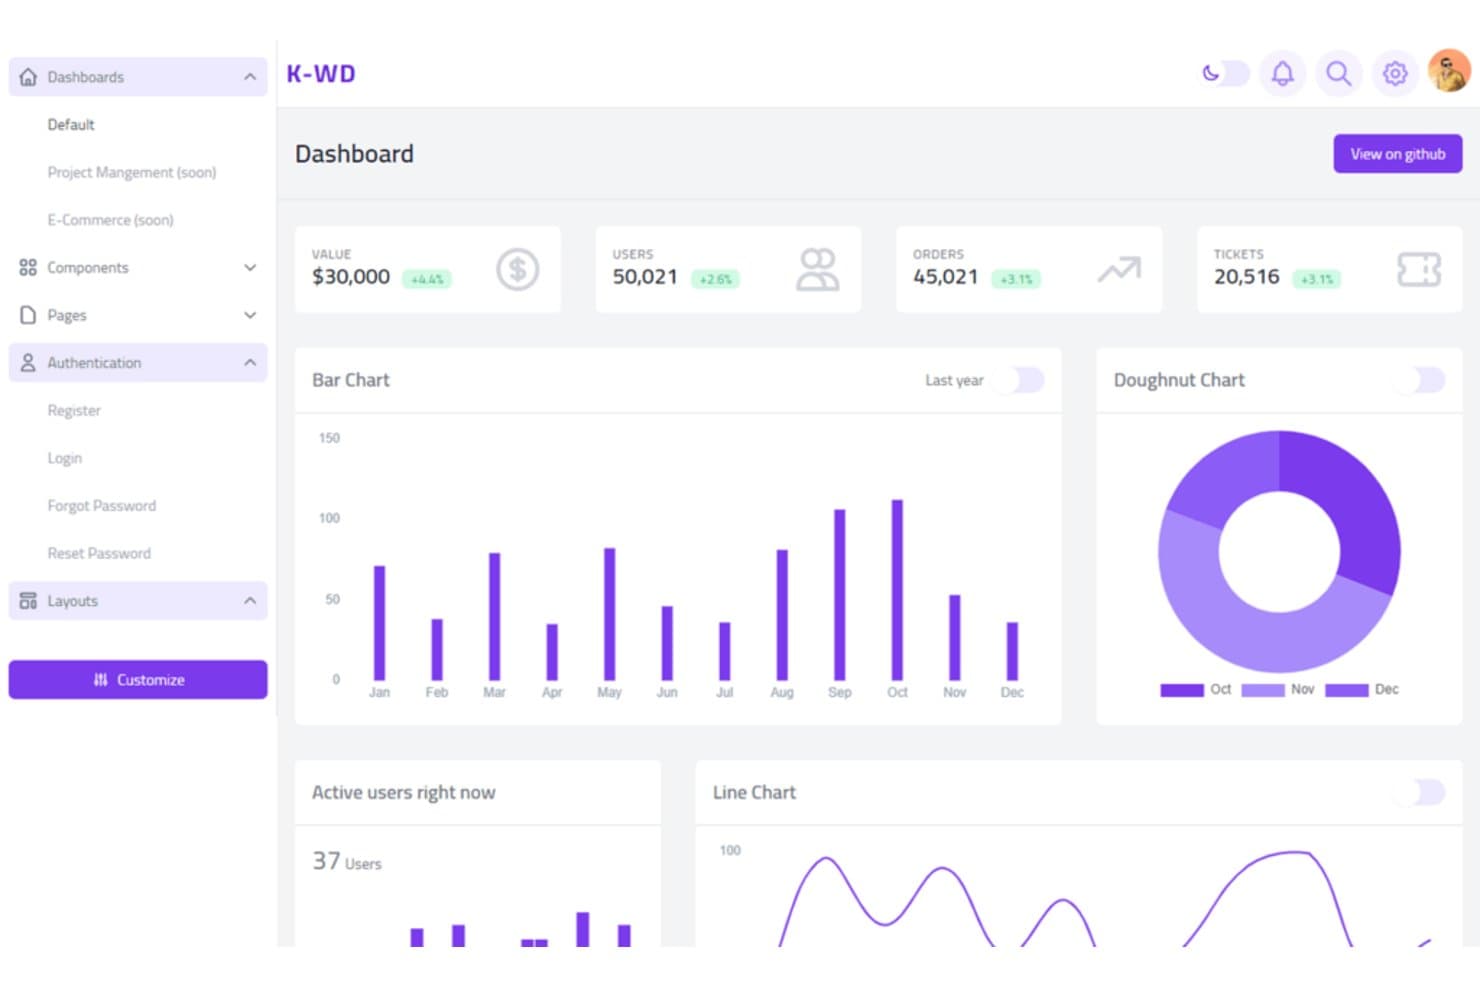Click the ticket icon in Tickets card
The image size is (1480, 987).
(x=1419, y=269)
